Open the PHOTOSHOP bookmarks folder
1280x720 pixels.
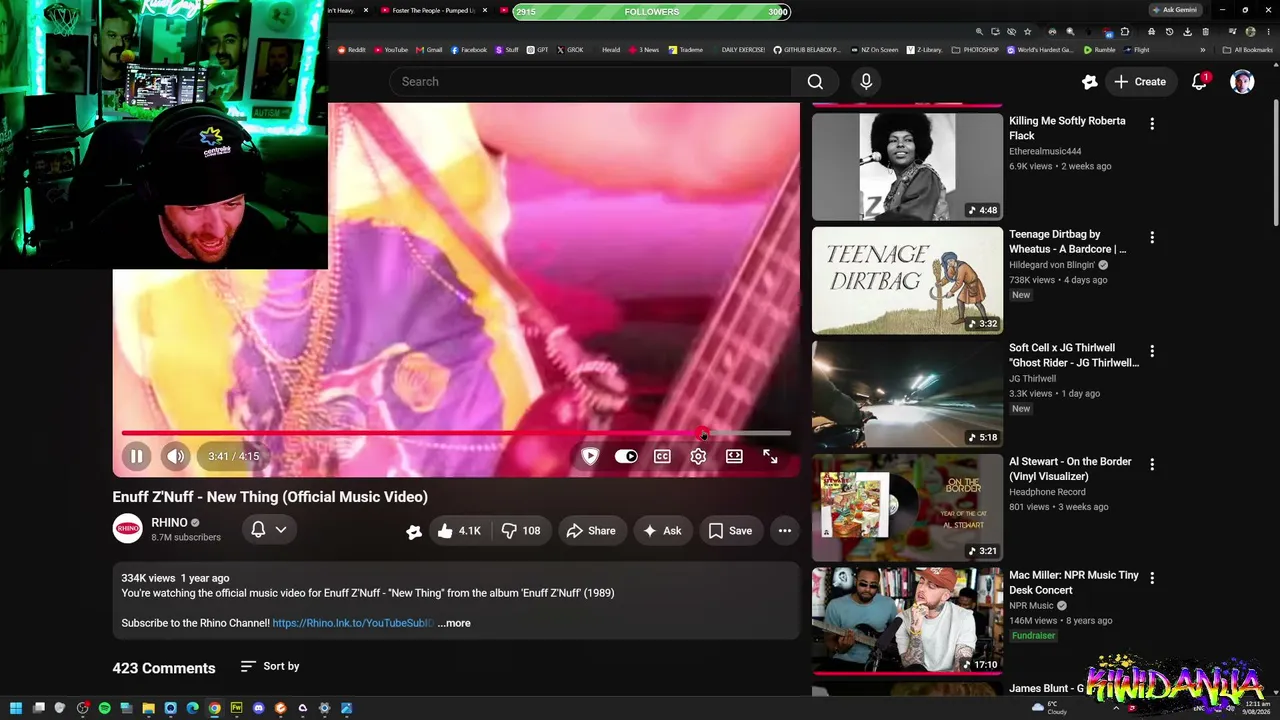coord(975,50)
